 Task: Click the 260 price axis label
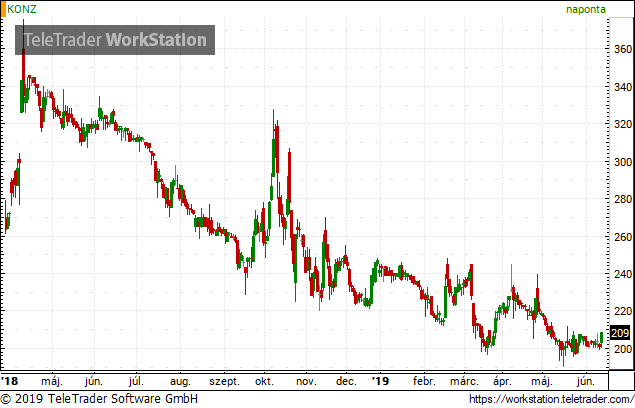point(623,237)
